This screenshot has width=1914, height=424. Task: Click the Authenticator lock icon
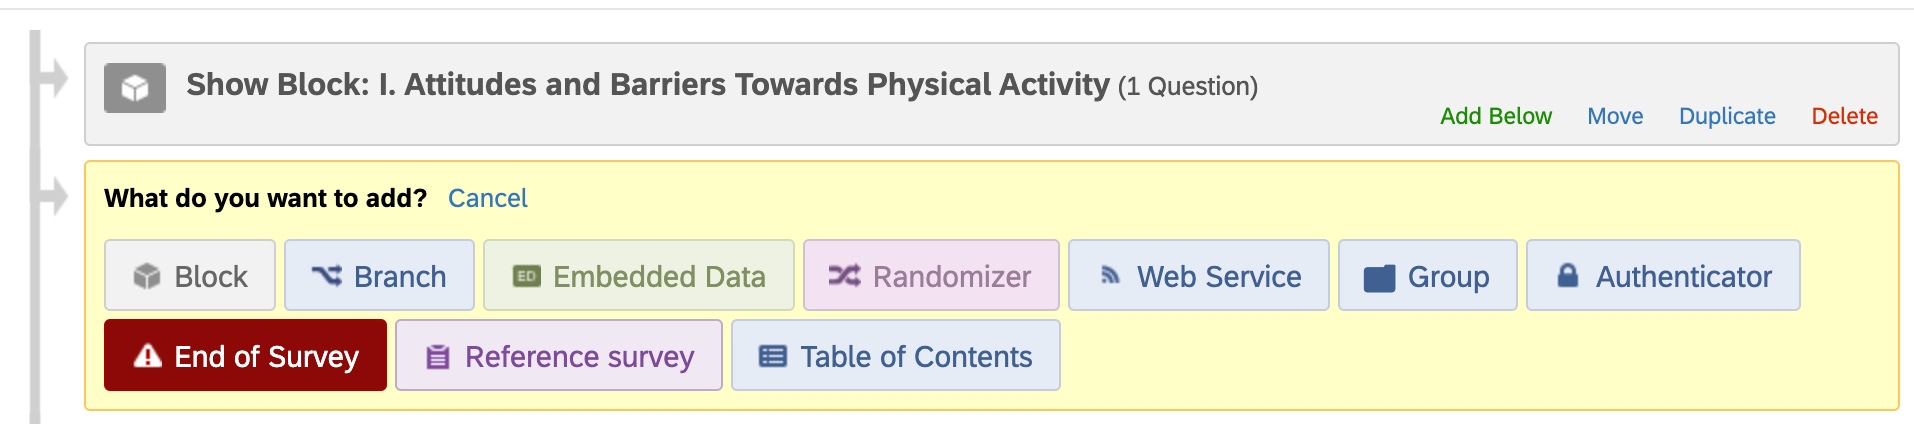1568,275
